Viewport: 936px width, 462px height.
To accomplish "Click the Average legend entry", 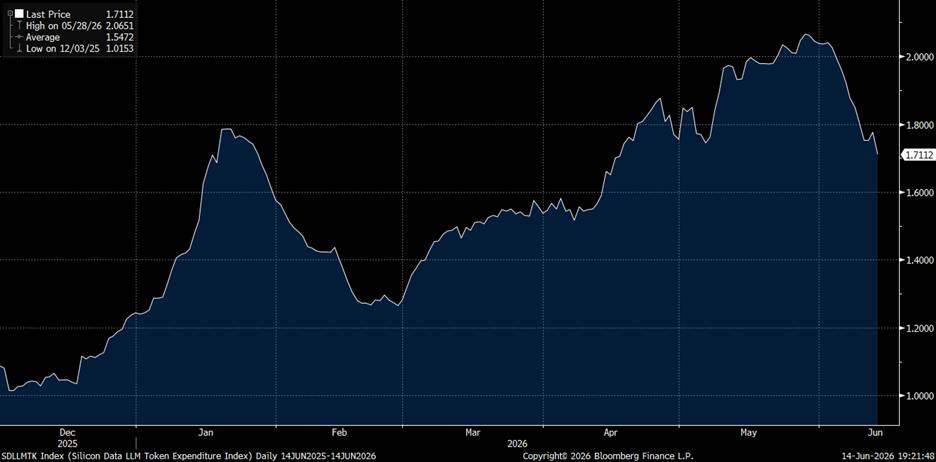I will point(80,37).
